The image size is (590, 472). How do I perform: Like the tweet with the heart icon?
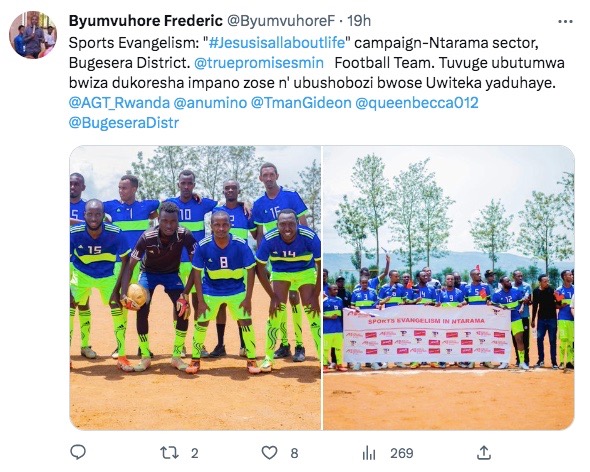[269, 452]
